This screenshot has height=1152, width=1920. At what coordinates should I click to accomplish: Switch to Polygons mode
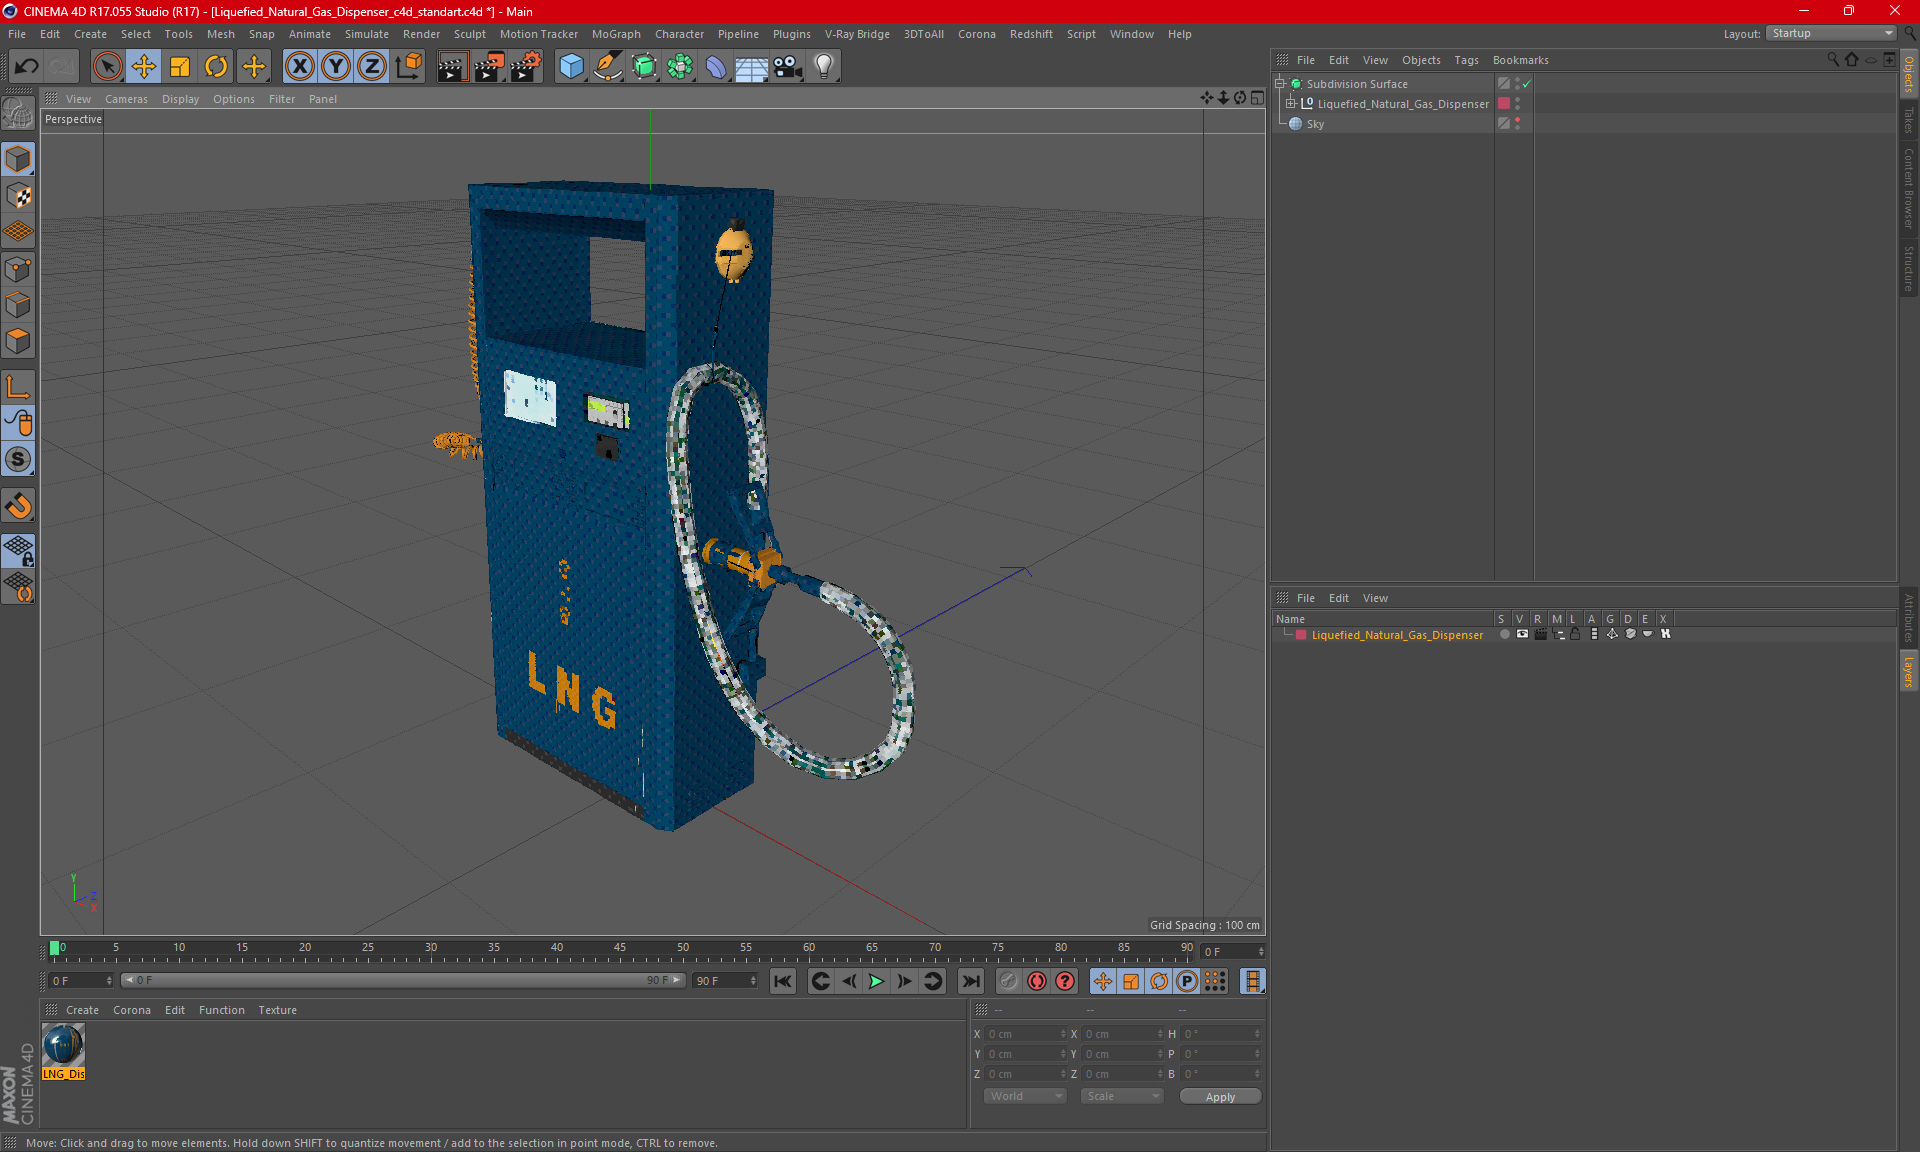click(18, 341)
